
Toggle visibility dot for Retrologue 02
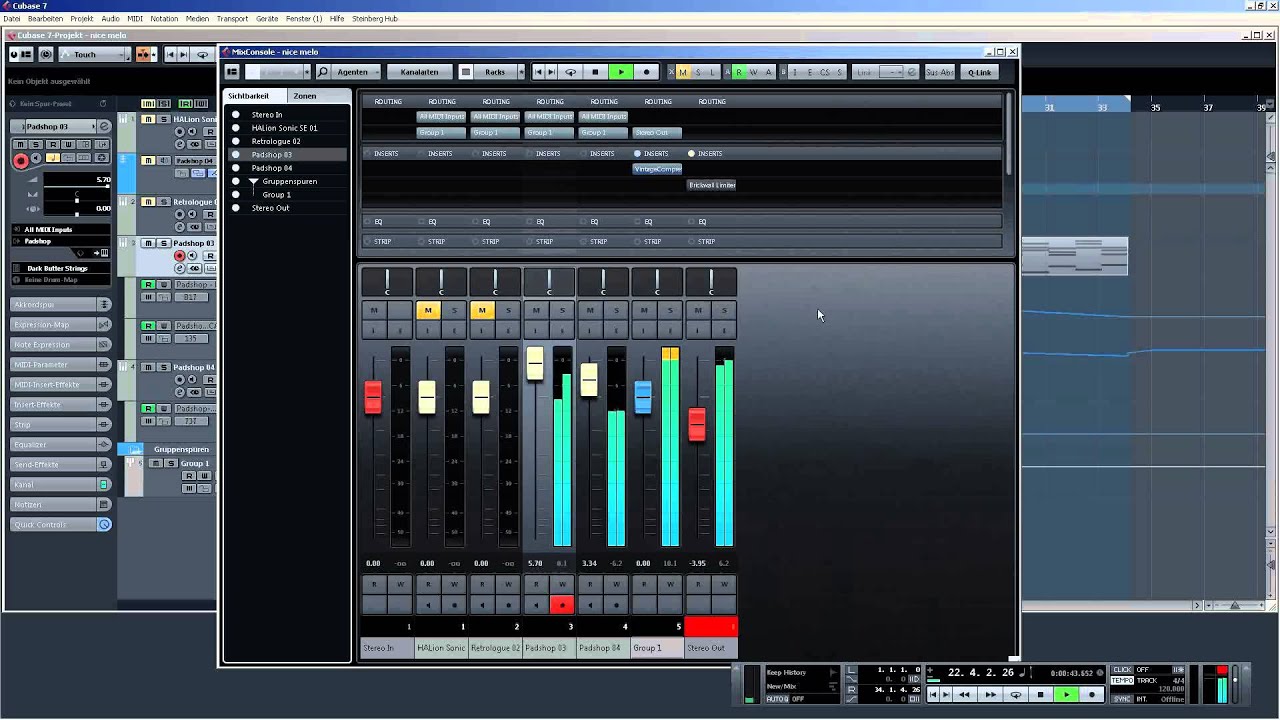236,141
